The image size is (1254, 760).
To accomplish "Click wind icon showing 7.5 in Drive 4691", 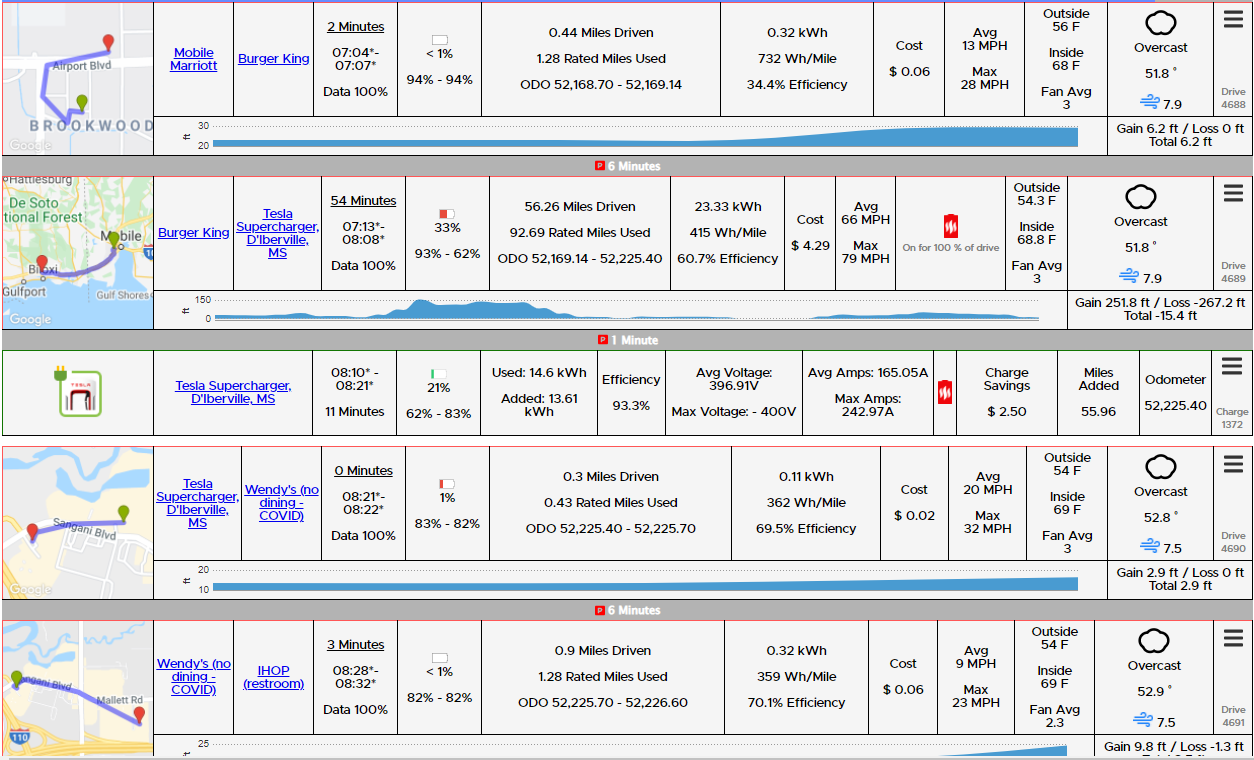I will [x=1143, y=720].
